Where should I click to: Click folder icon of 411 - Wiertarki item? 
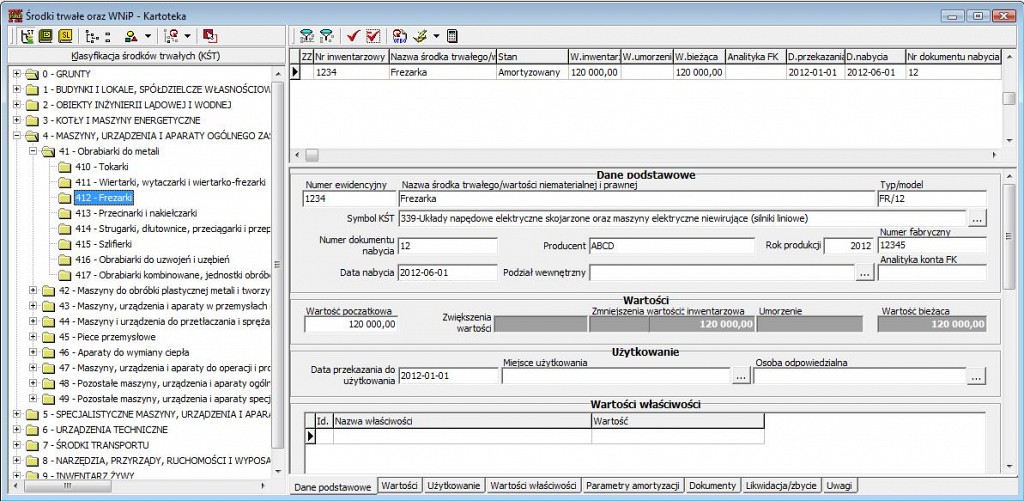tap(64, 182)
